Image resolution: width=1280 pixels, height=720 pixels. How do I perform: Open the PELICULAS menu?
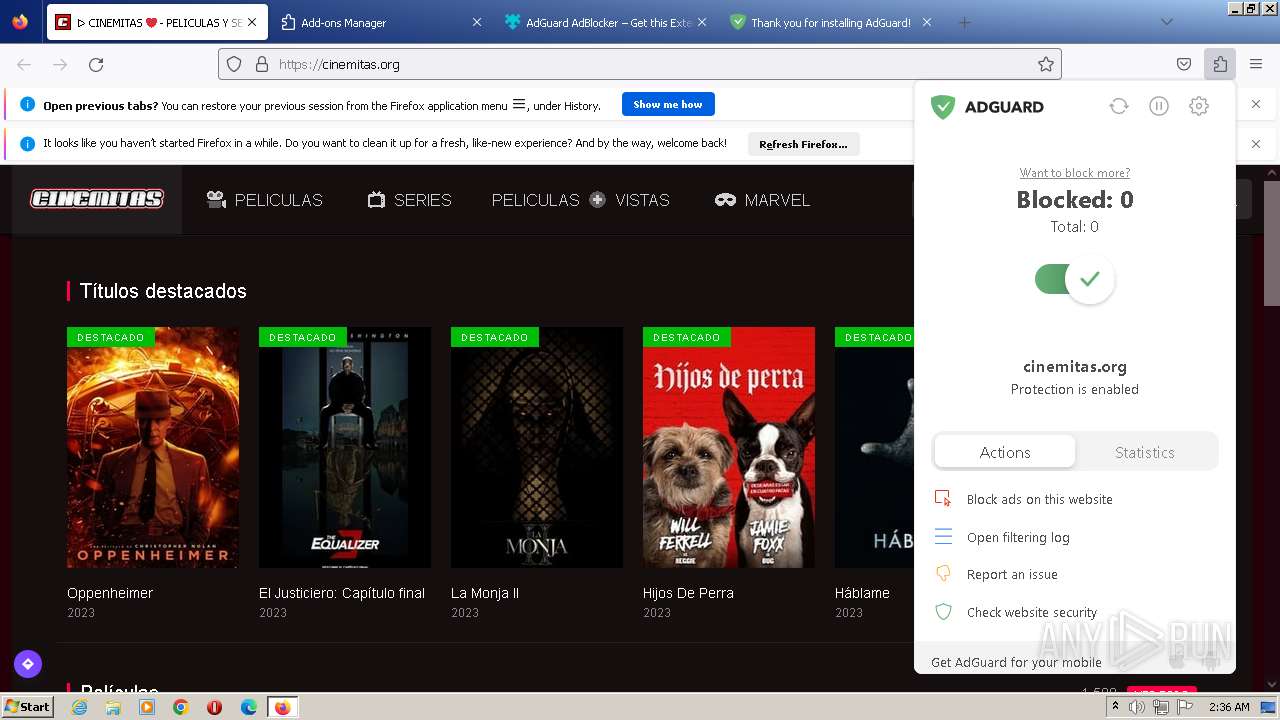point(265,200)
